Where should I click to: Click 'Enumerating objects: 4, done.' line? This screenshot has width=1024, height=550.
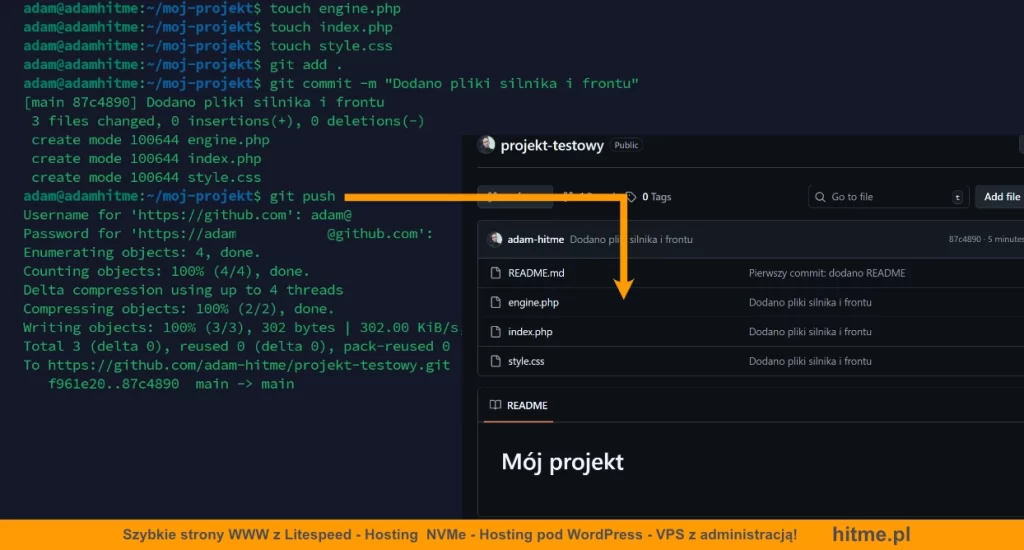142,253
